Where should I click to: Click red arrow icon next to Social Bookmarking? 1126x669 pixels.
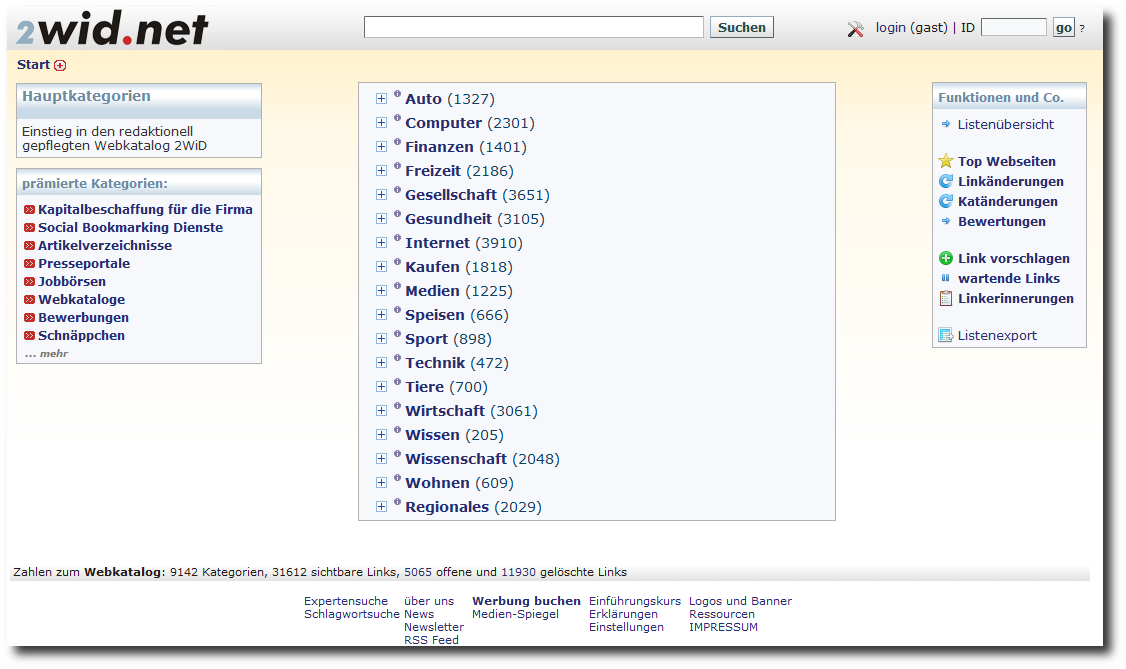[x=29, y=228]
